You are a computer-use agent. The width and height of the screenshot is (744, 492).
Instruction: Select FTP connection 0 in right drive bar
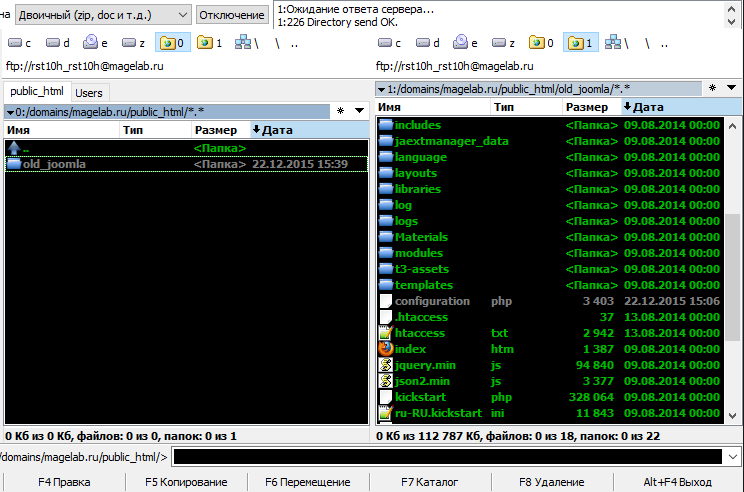coord(539,43)
